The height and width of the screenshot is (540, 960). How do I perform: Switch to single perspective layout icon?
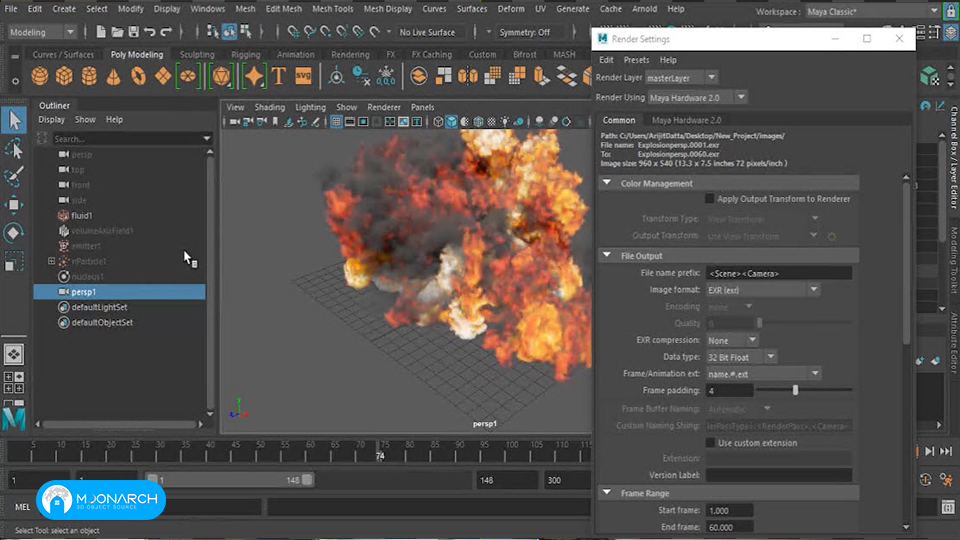coord(13,354)
